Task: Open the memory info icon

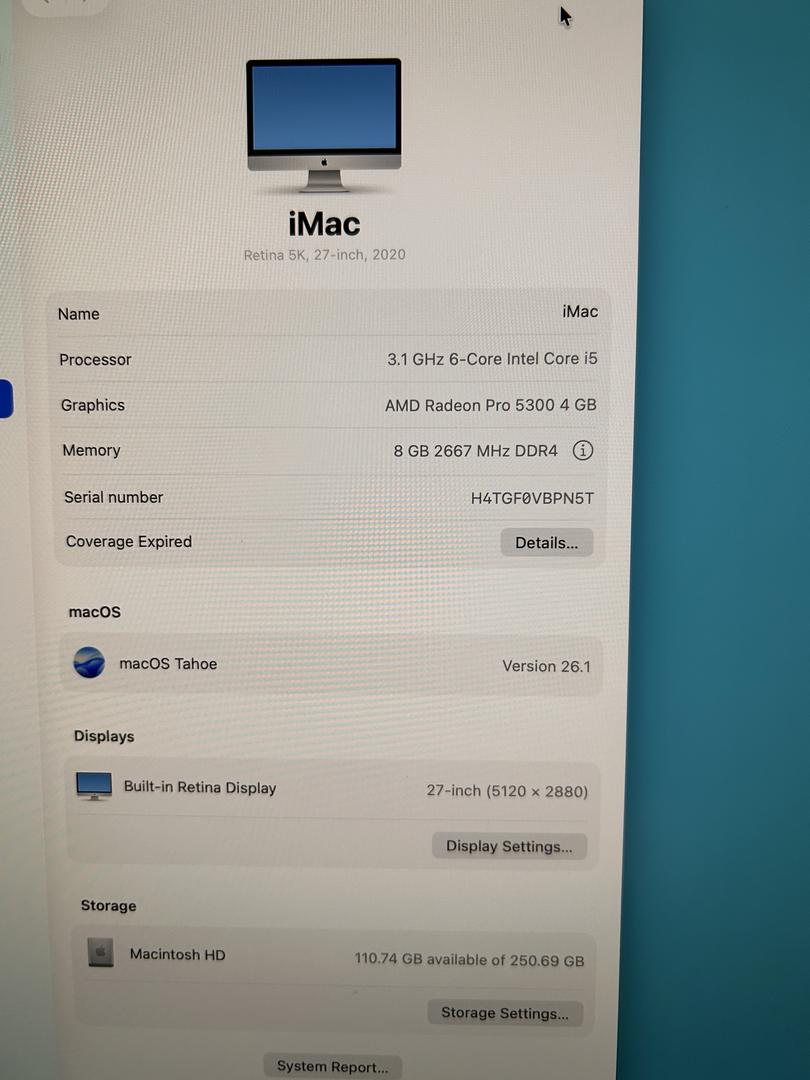Action: (583, 450)
